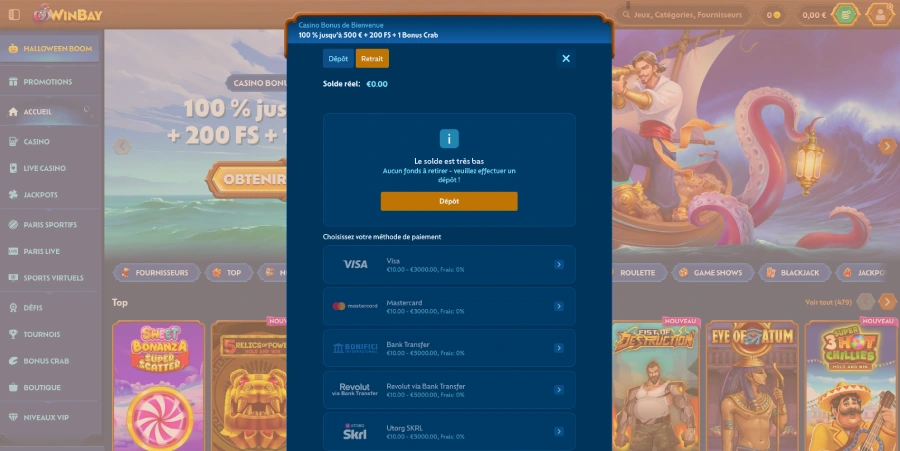Go to next banner slide arrow

887,147
